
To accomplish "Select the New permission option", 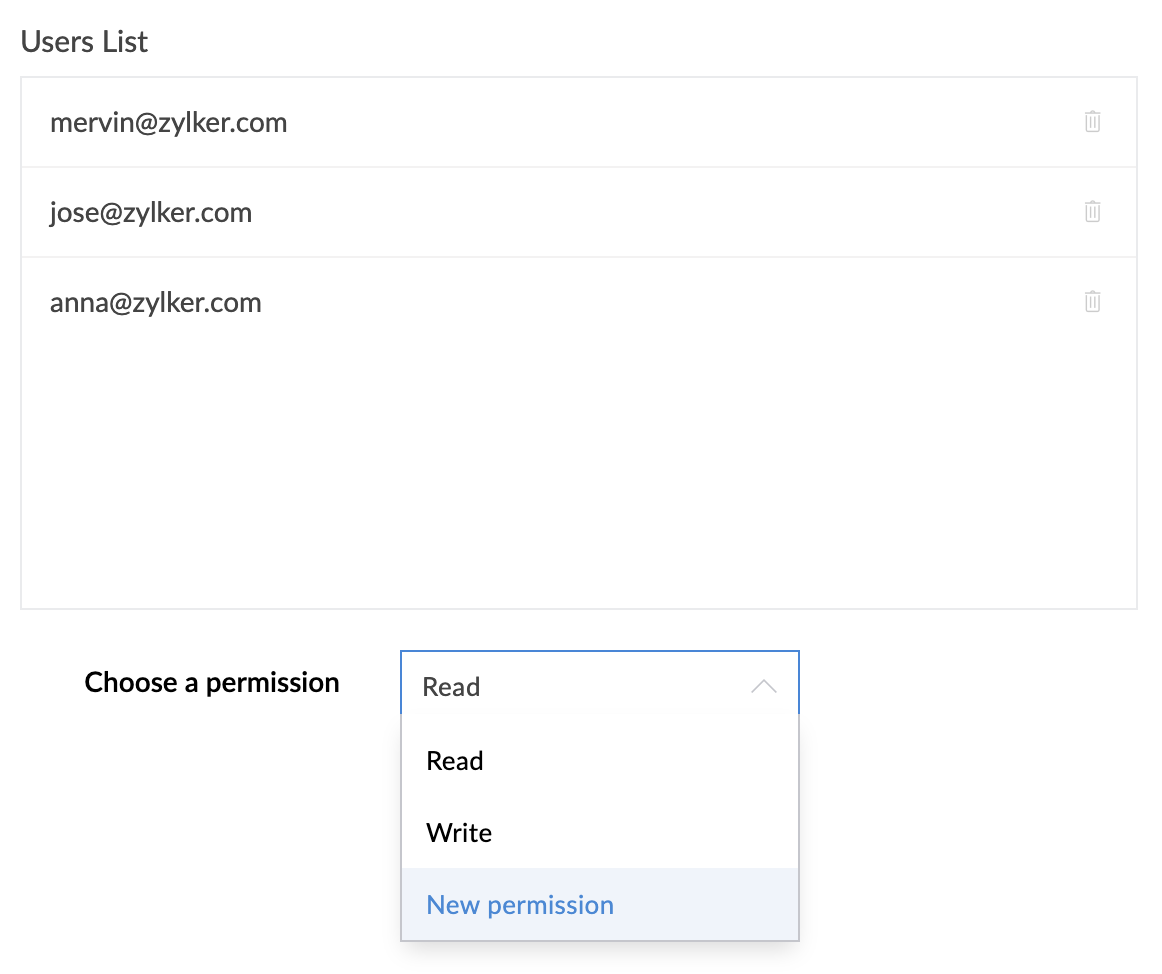I will [x=520, y=905].
